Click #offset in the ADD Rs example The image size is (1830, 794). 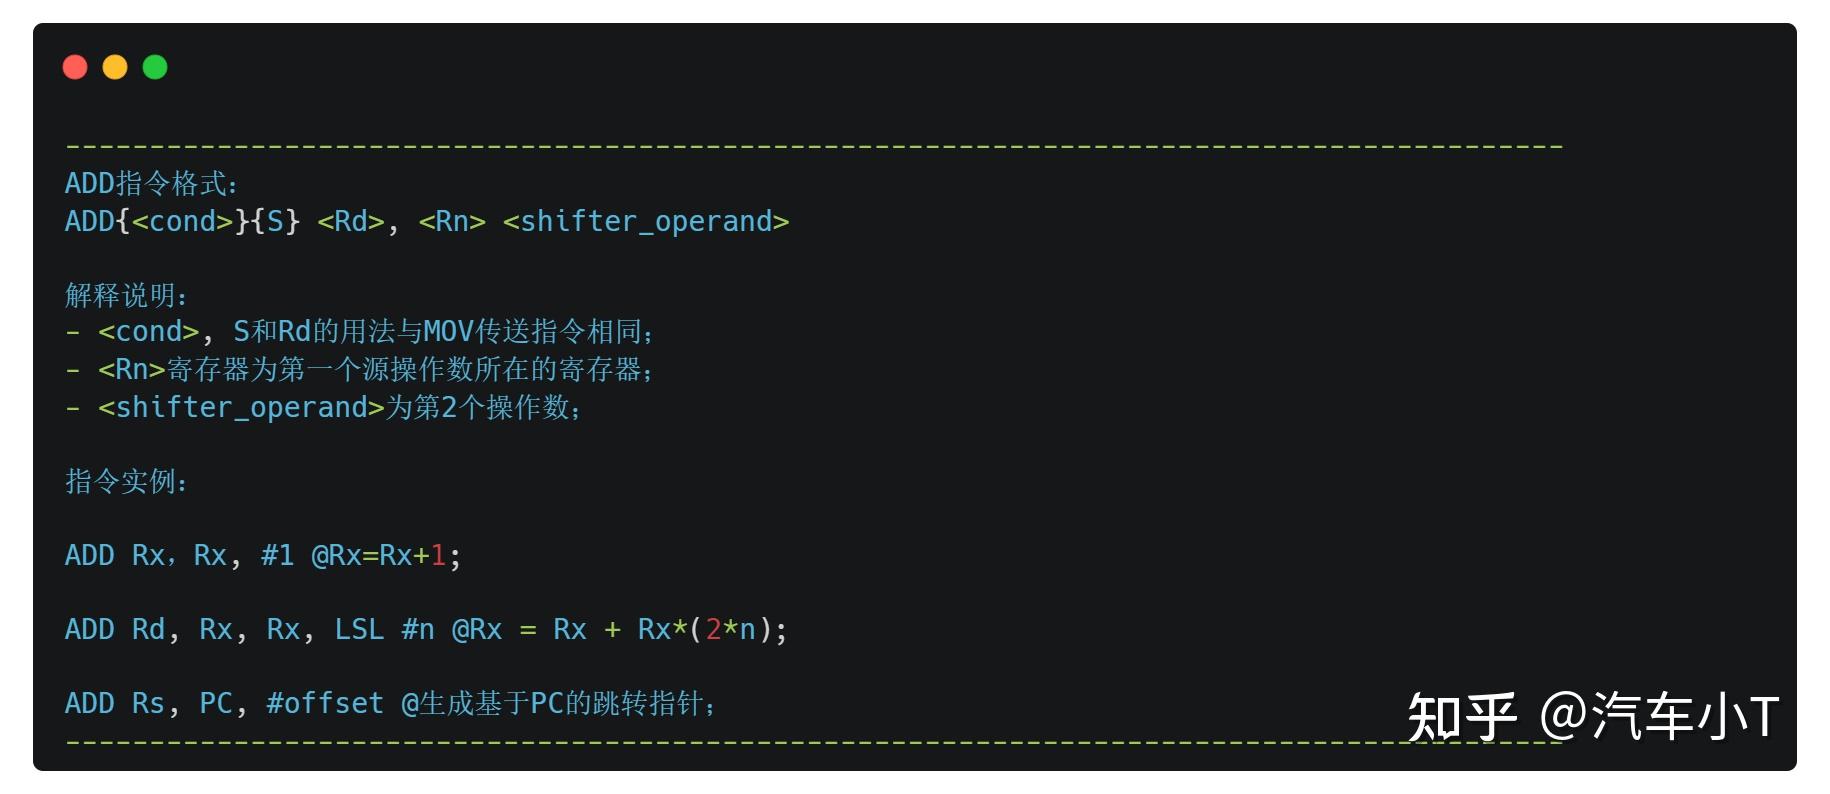(325, 703)
